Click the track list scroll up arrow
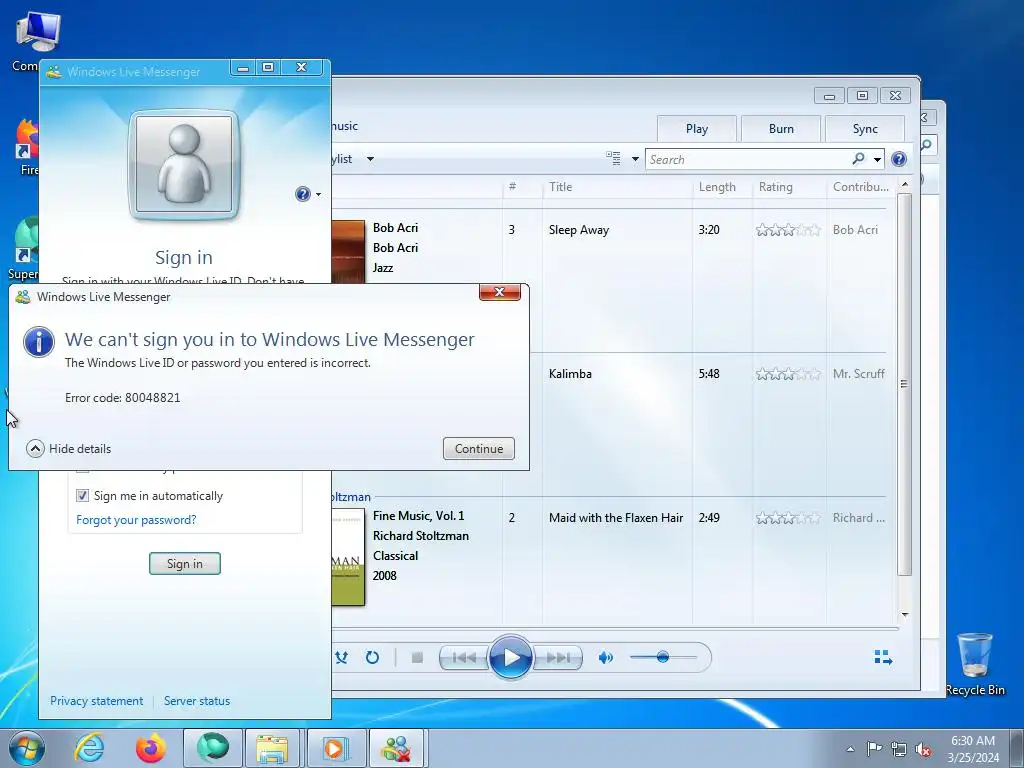The width and height of the screenshot is (1024, 768). [x=904, y=184]
